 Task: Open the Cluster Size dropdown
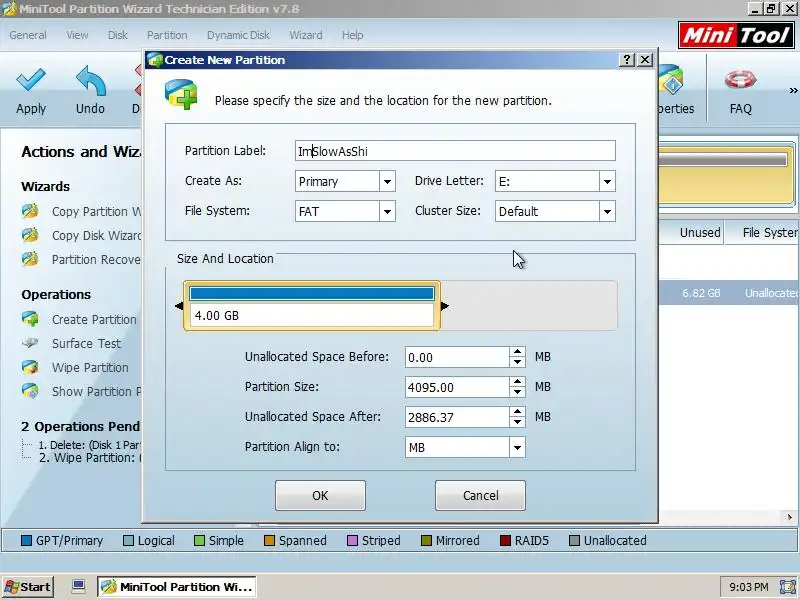point(607,211)
